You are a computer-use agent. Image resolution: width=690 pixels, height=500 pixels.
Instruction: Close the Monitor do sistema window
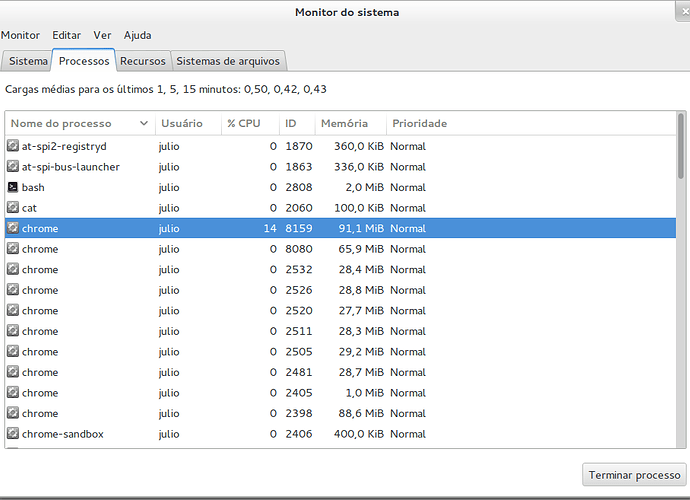click(x=683, y=11)
